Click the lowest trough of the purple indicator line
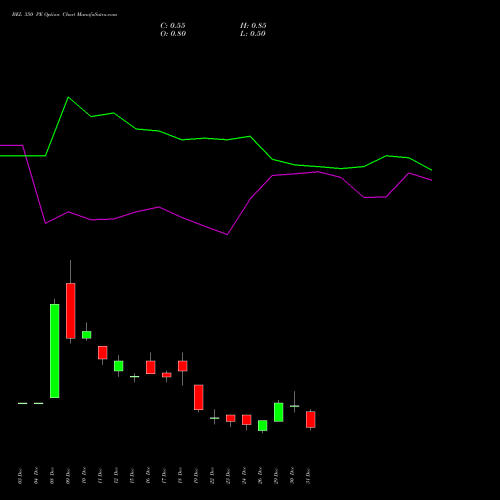 tap(227, 235)
